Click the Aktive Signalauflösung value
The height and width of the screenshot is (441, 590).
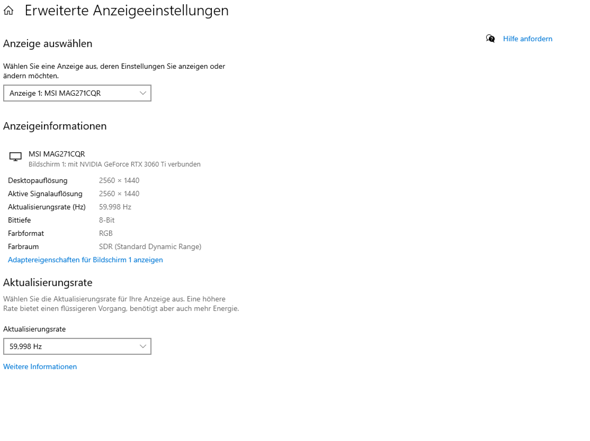pos(119,193)
